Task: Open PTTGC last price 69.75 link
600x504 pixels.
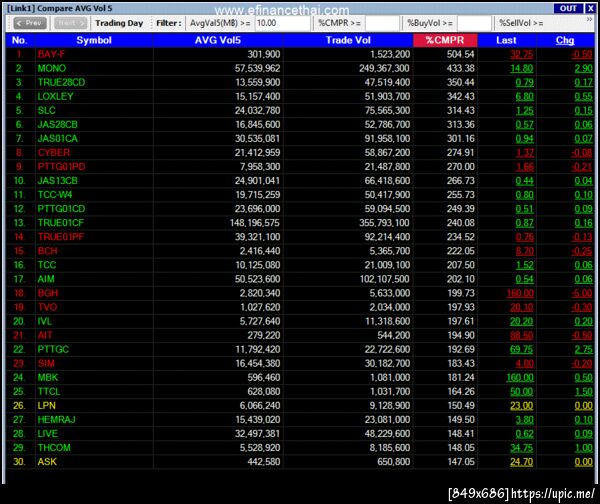Action: pos(522,349)
